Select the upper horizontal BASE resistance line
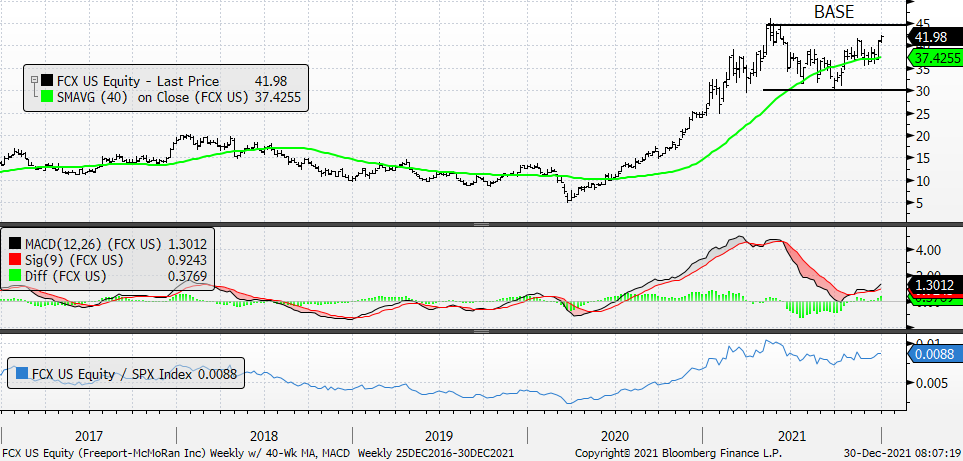 coord(838,25)
